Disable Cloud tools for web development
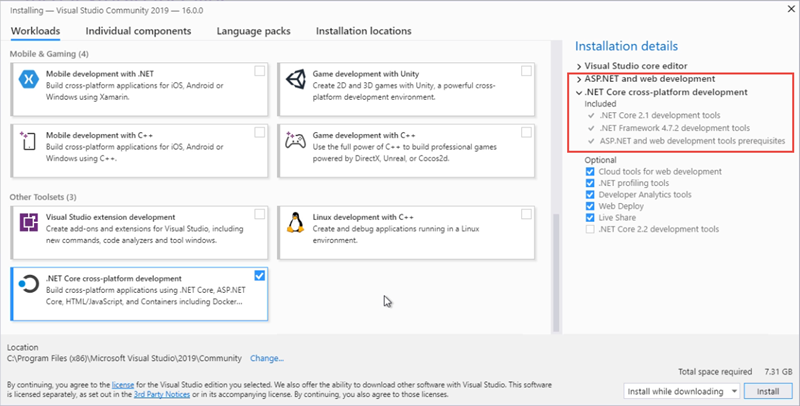The height and width of the screenshot is (406, 800). [x=591, y=172]
